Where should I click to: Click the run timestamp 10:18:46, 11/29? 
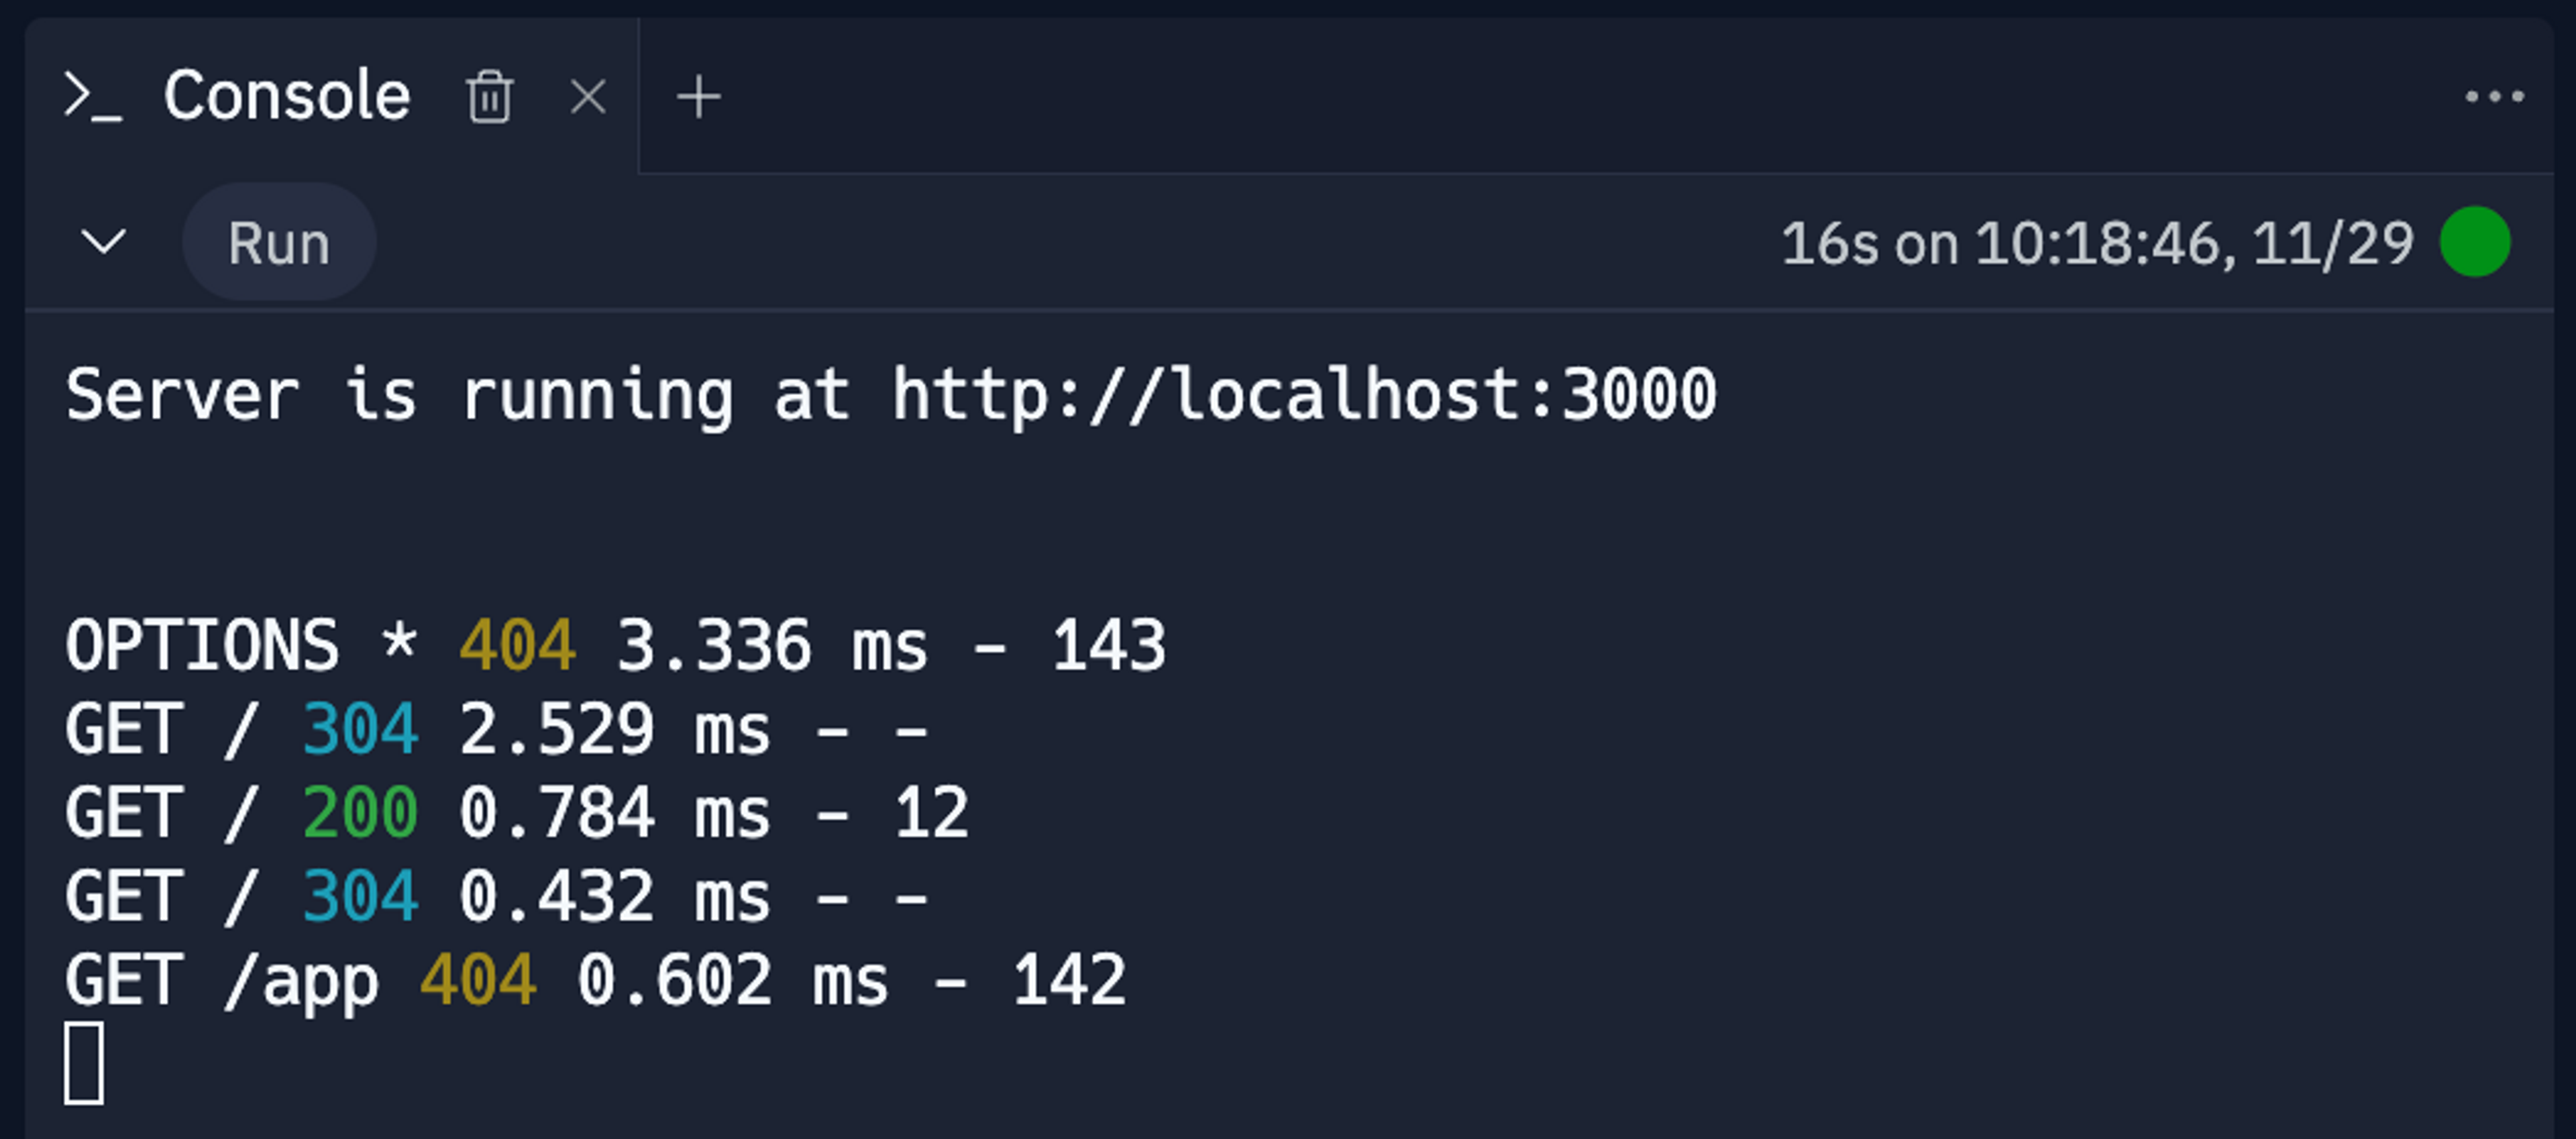[x=2194, y=243]
